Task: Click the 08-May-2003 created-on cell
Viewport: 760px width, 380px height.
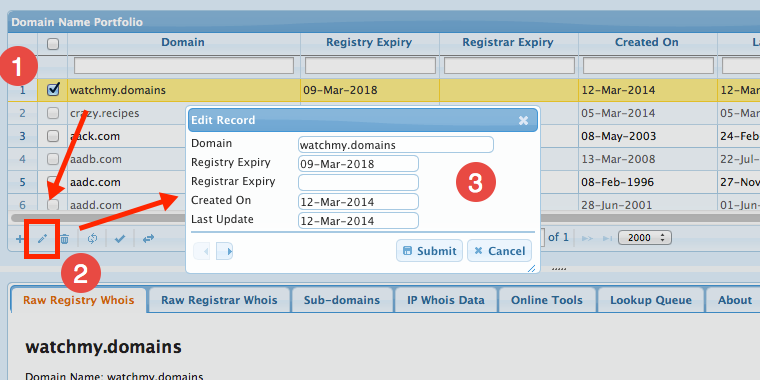Action: 648,136
